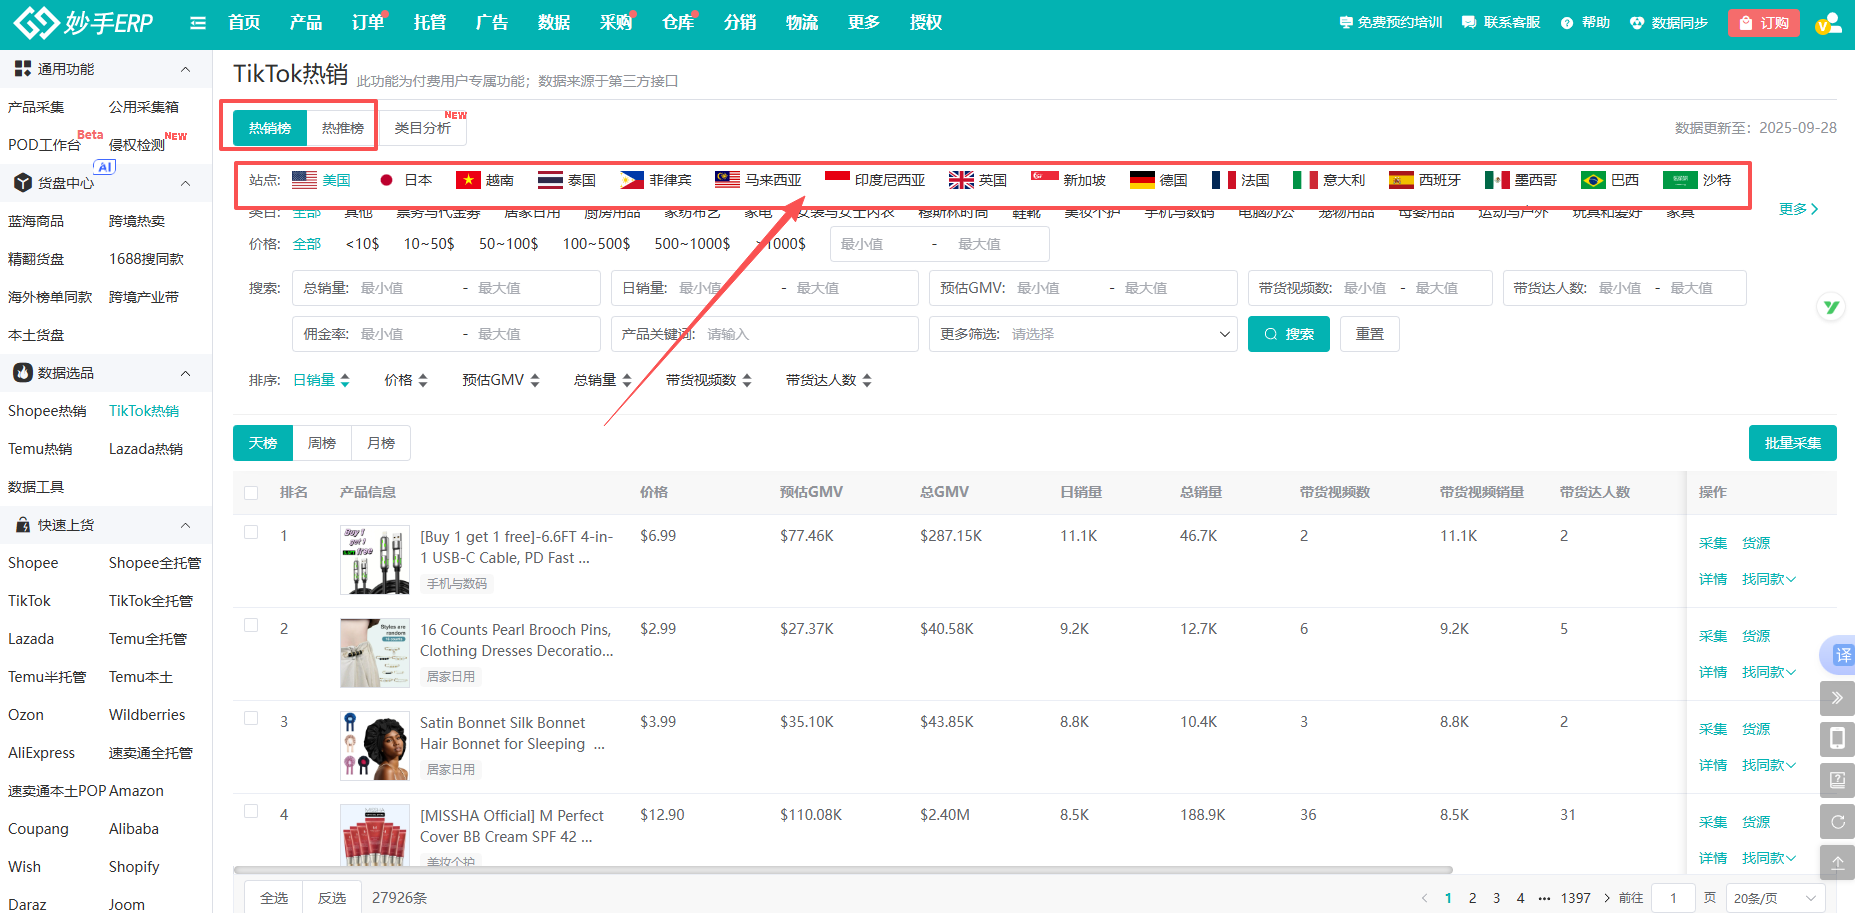Image resolution: width=1855 pixels, height=913 pixels.
Task: Check the box for rank 4 product
Action: click(x=251, y=812)
